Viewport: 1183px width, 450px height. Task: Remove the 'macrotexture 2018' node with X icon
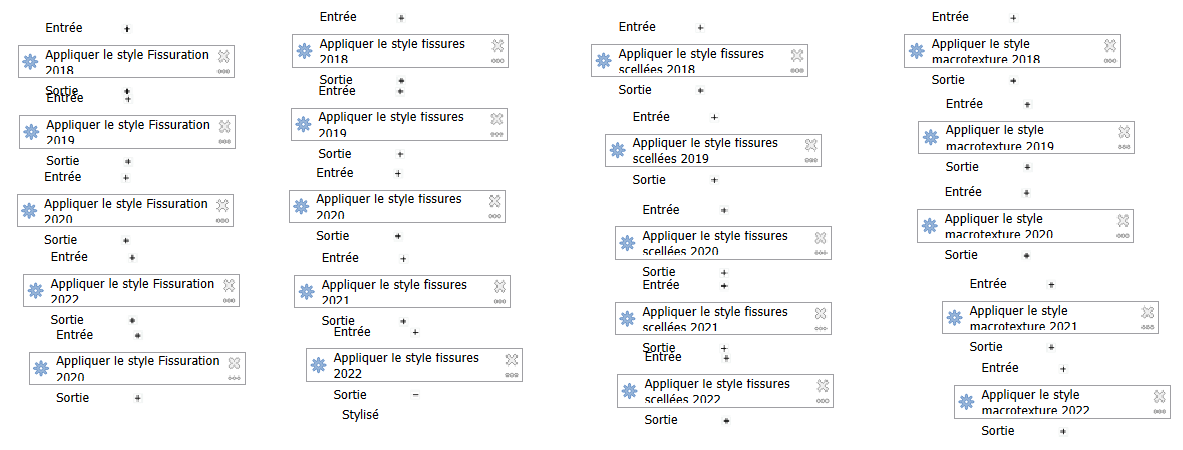[x=1110, y=45]
